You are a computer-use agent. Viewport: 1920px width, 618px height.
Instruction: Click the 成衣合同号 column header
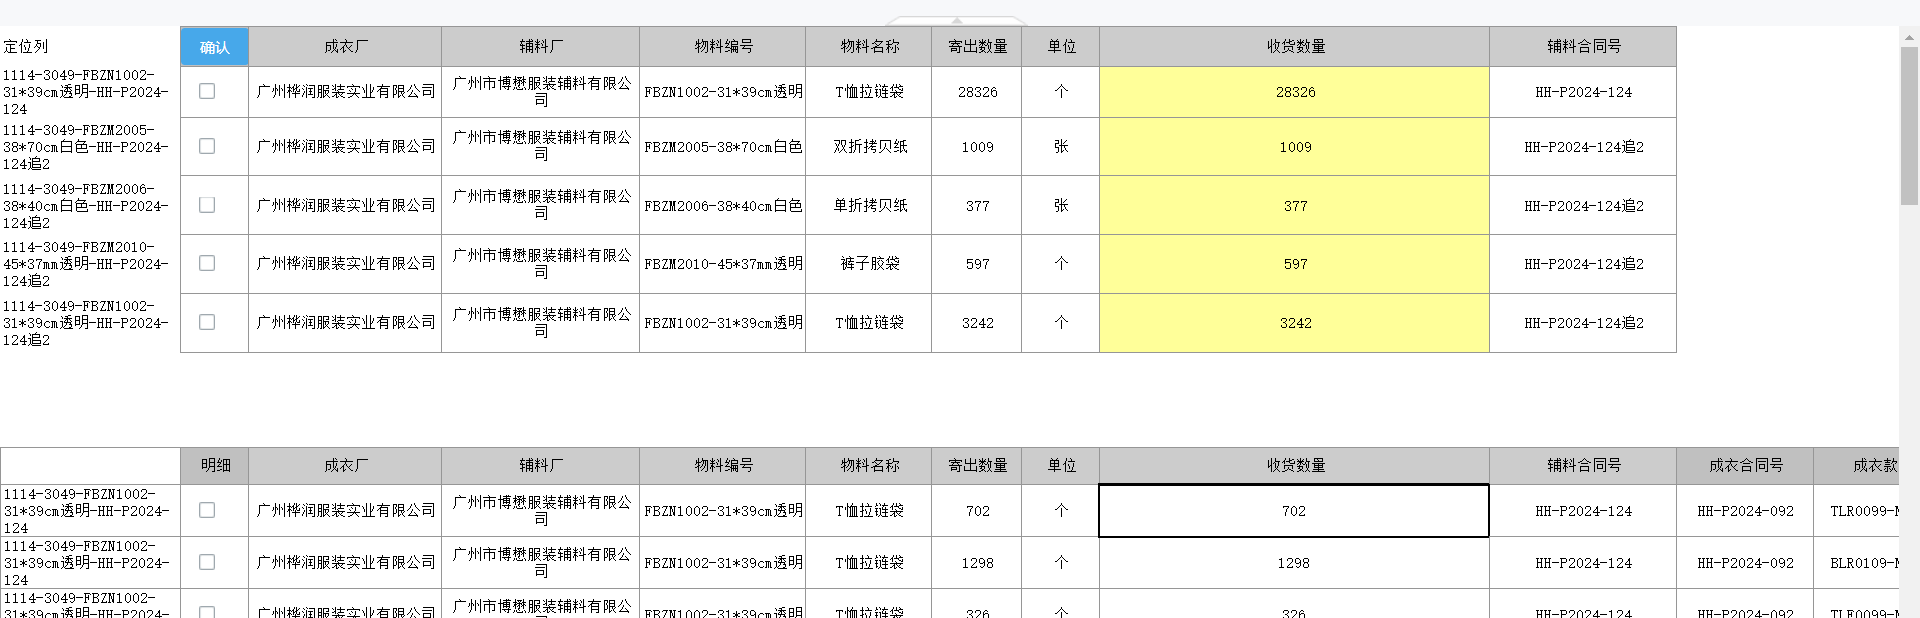click(x=1745, y=465)
